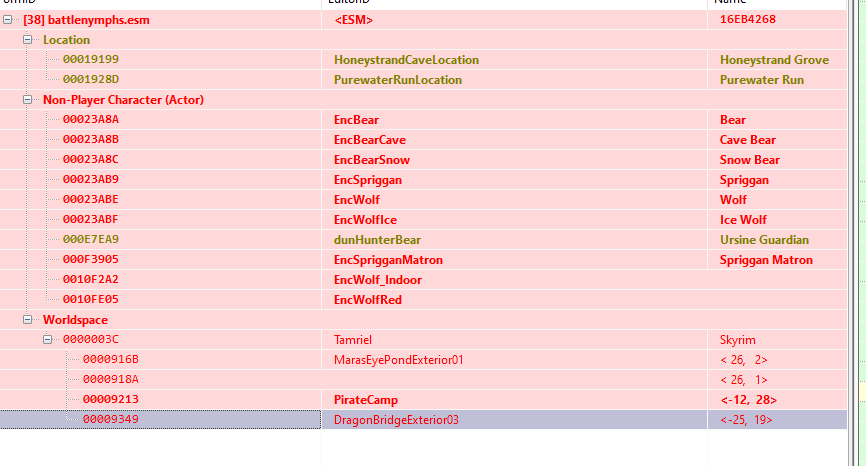
Task: Click the < 26, 2> cell coordinates
Action: click(743, 360)
